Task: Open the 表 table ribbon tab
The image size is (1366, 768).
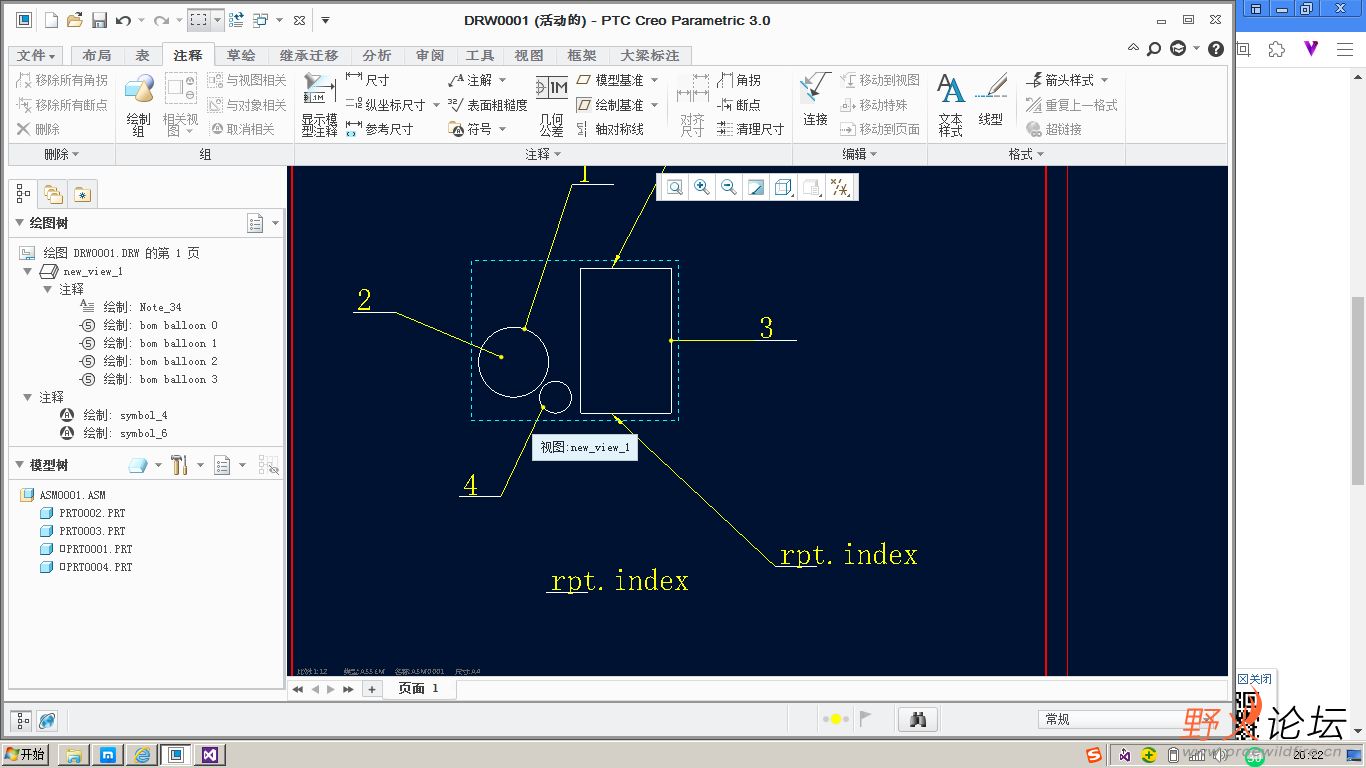Action: (143, 56)
